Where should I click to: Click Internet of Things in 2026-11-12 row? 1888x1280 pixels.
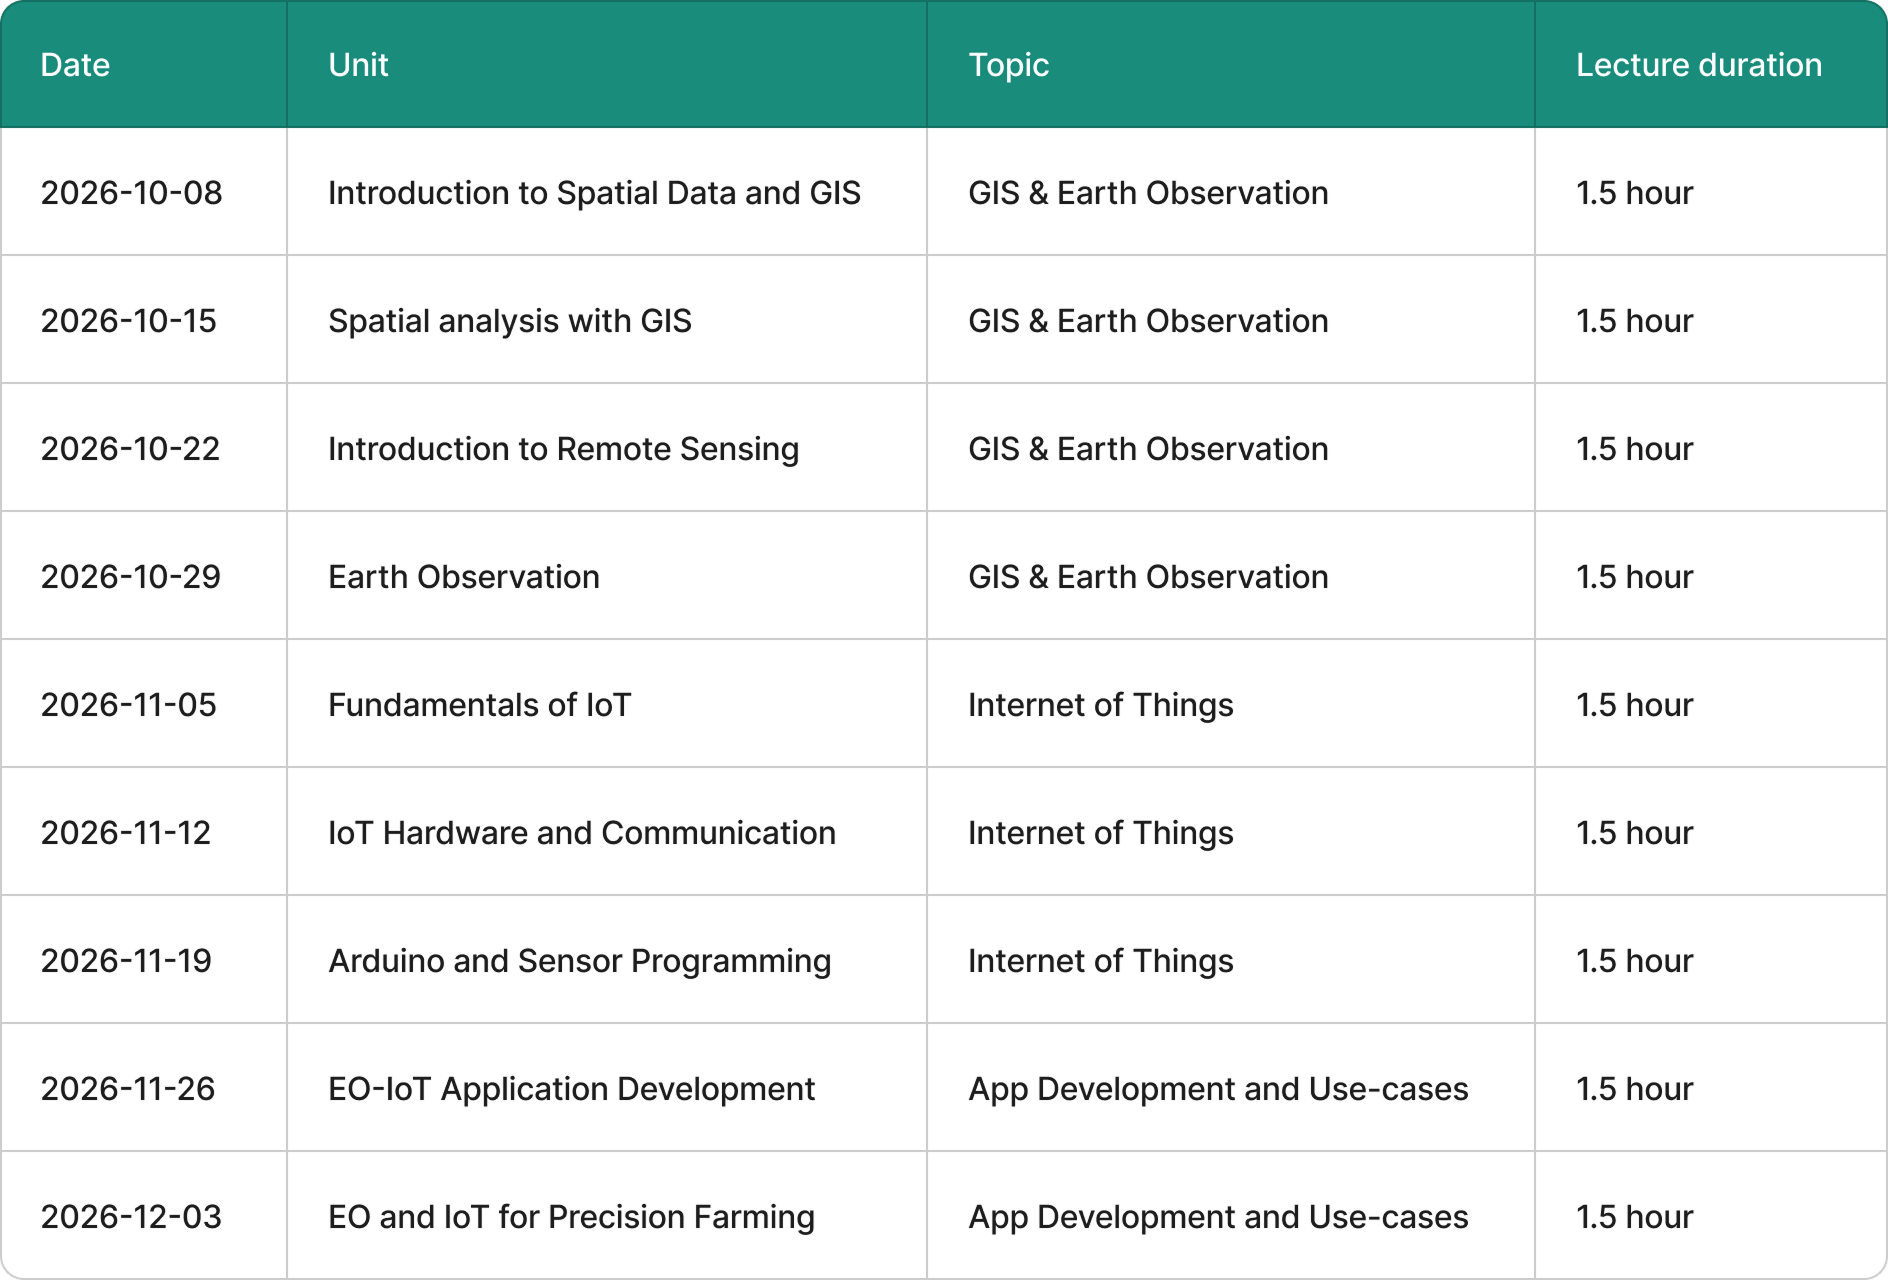(1101, 833)
